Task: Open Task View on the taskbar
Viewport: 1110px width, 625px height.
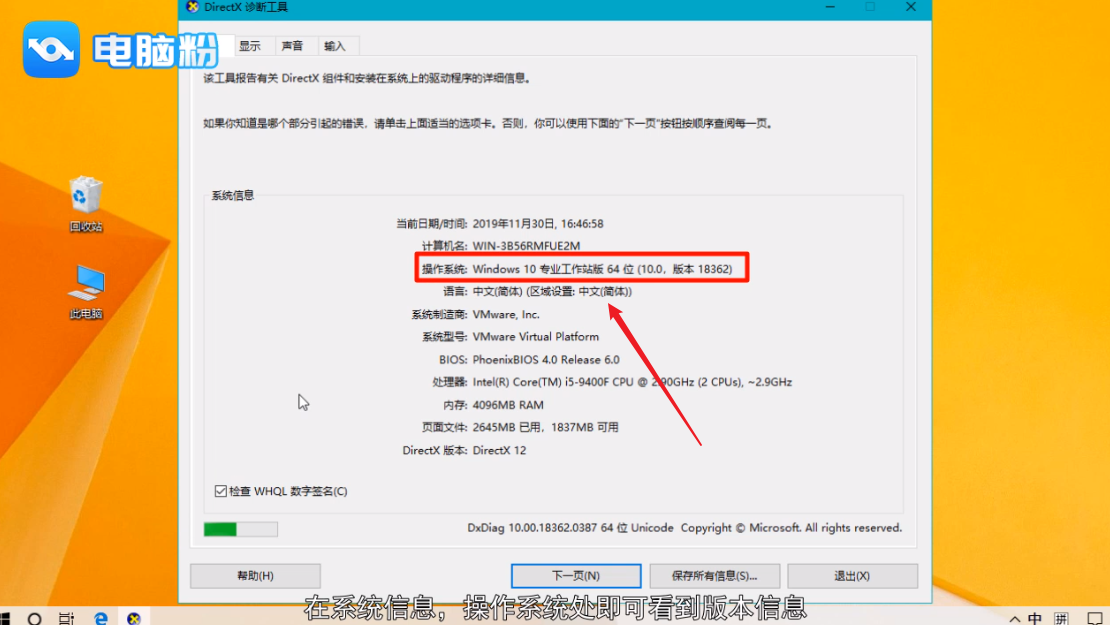Action: point(67,618)
